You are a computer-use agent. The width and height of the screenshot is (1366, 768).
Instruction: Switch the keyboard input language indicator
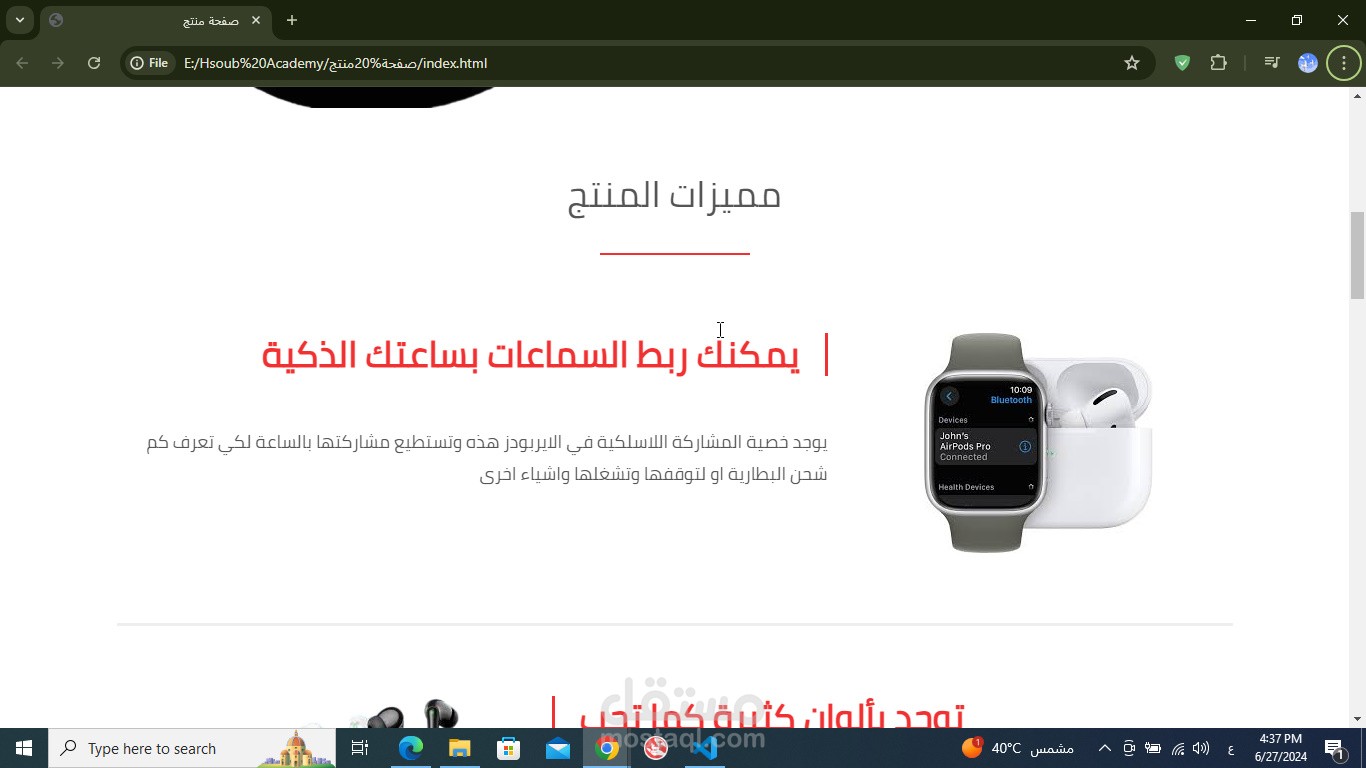tap(1230, 748)
